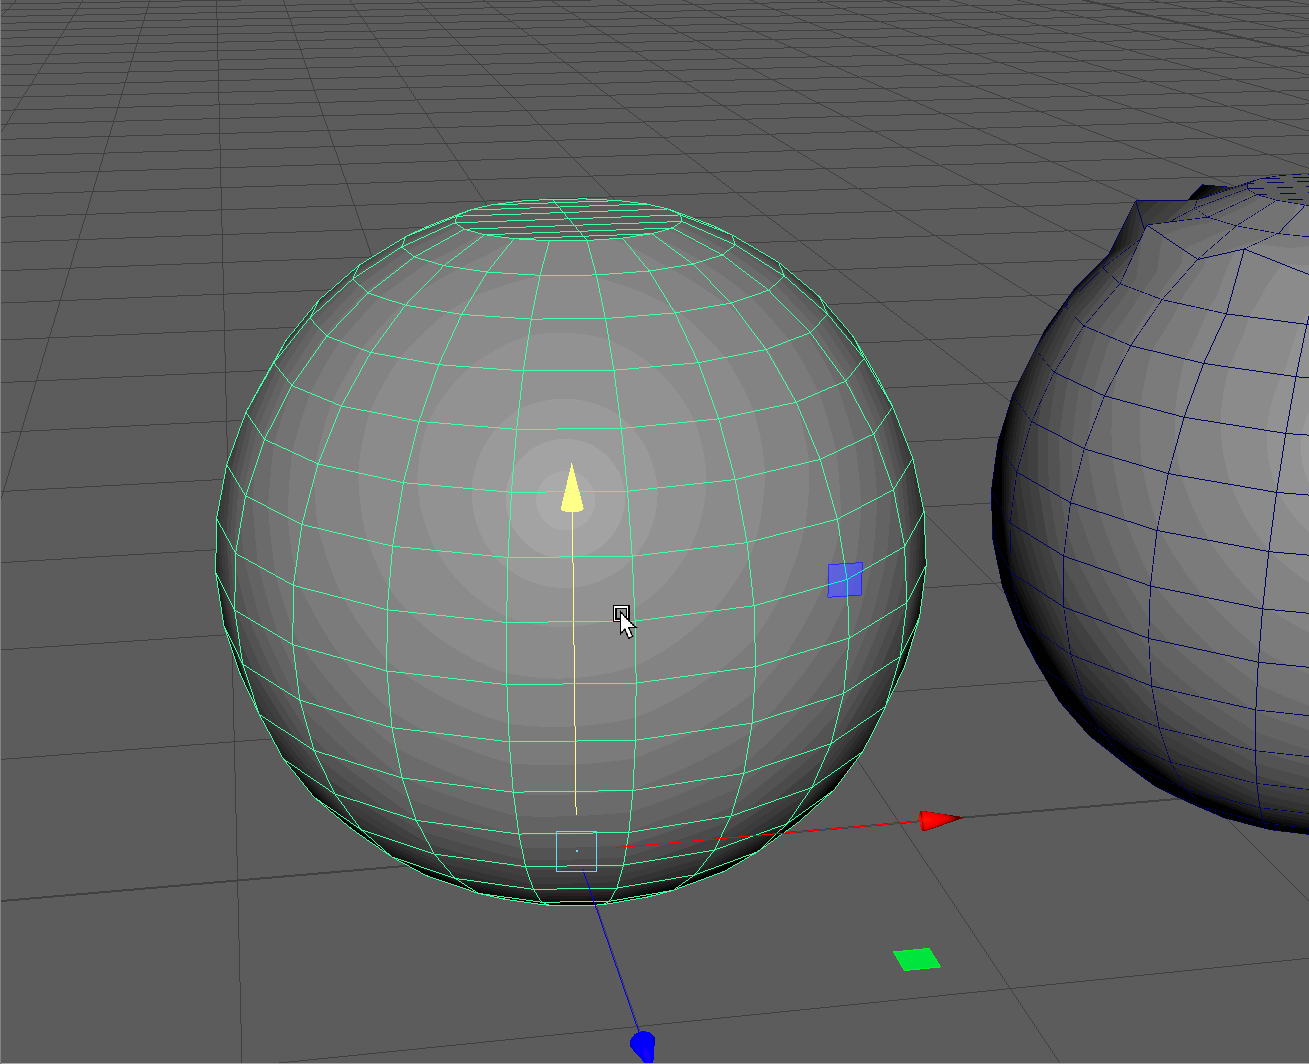Click empty grid area above green sphere
1309x1064 pixels.
(560, 100)
